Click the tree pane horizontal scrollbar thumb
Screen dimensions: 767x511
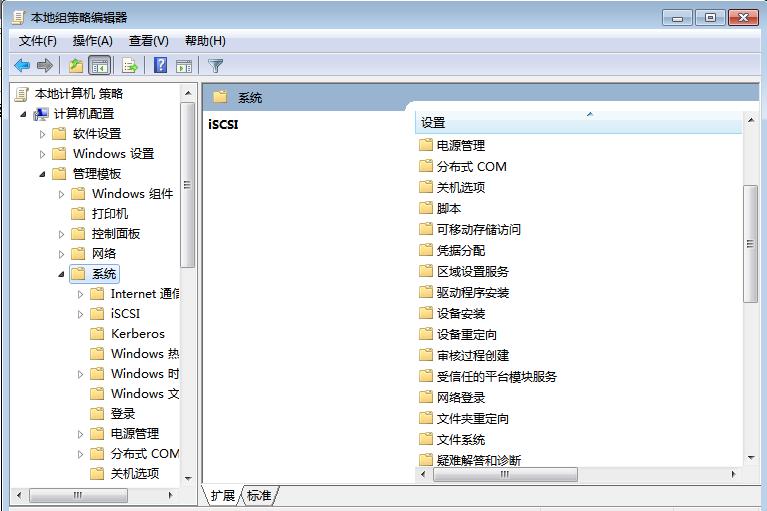[78, 495]
